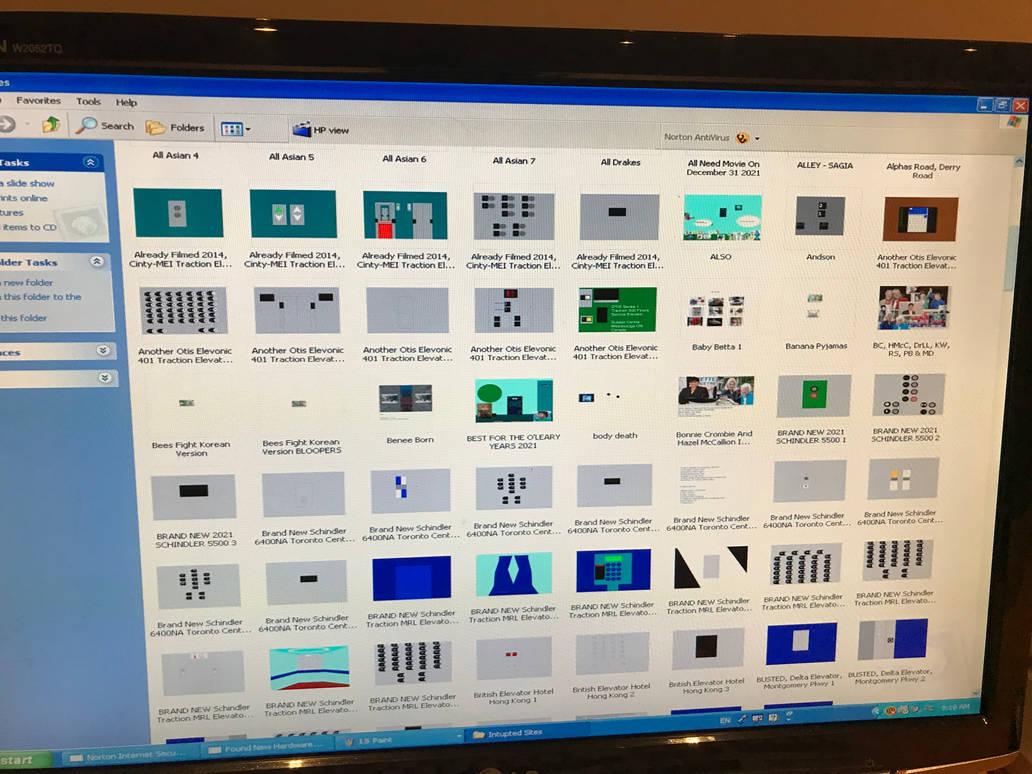
Task: Expand the Other Places panel
Action: tap(103, 350)
